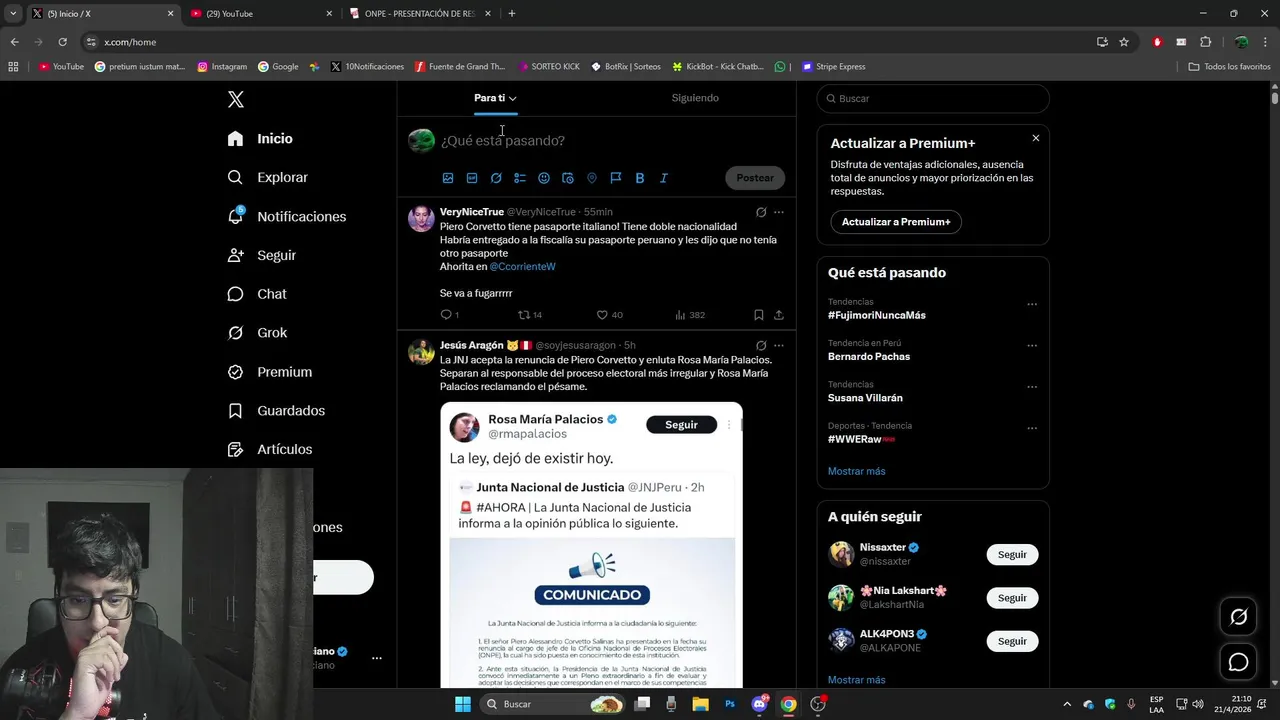Click the Buscar search field on X
This screenshot has height=720, width=1280.
coord(933,99)
